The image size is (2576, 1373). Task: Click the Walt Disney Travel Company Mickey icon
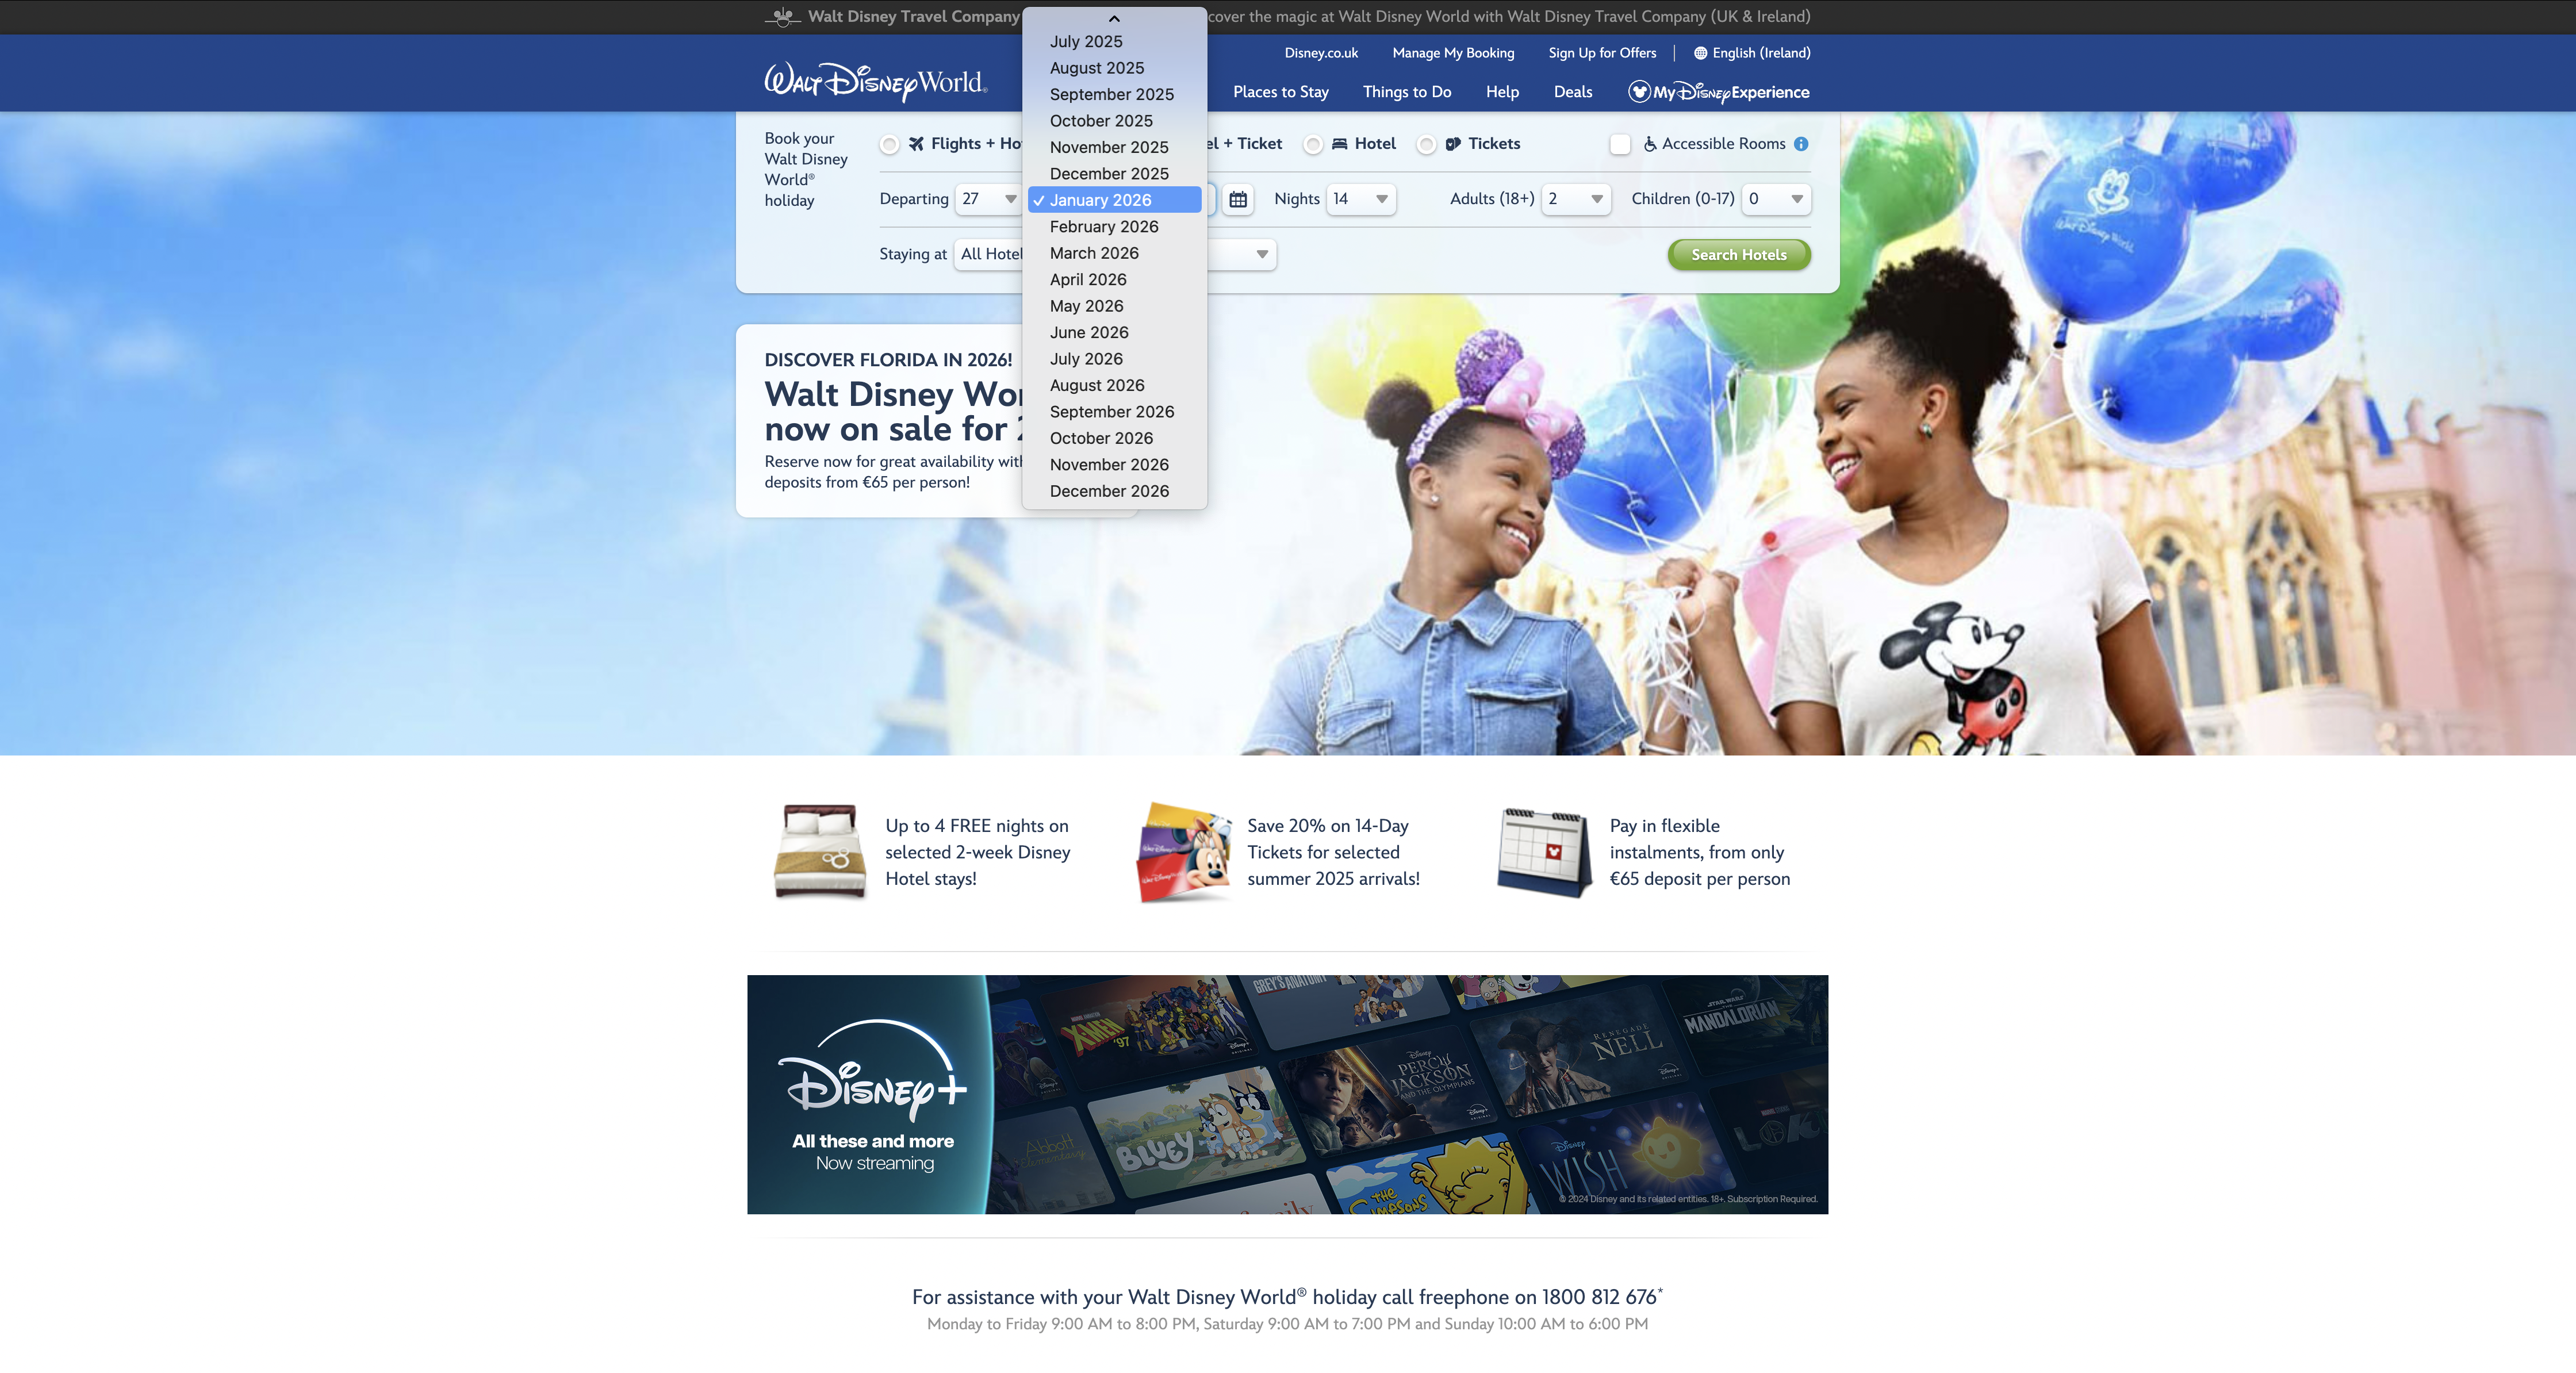click(783, 16)
